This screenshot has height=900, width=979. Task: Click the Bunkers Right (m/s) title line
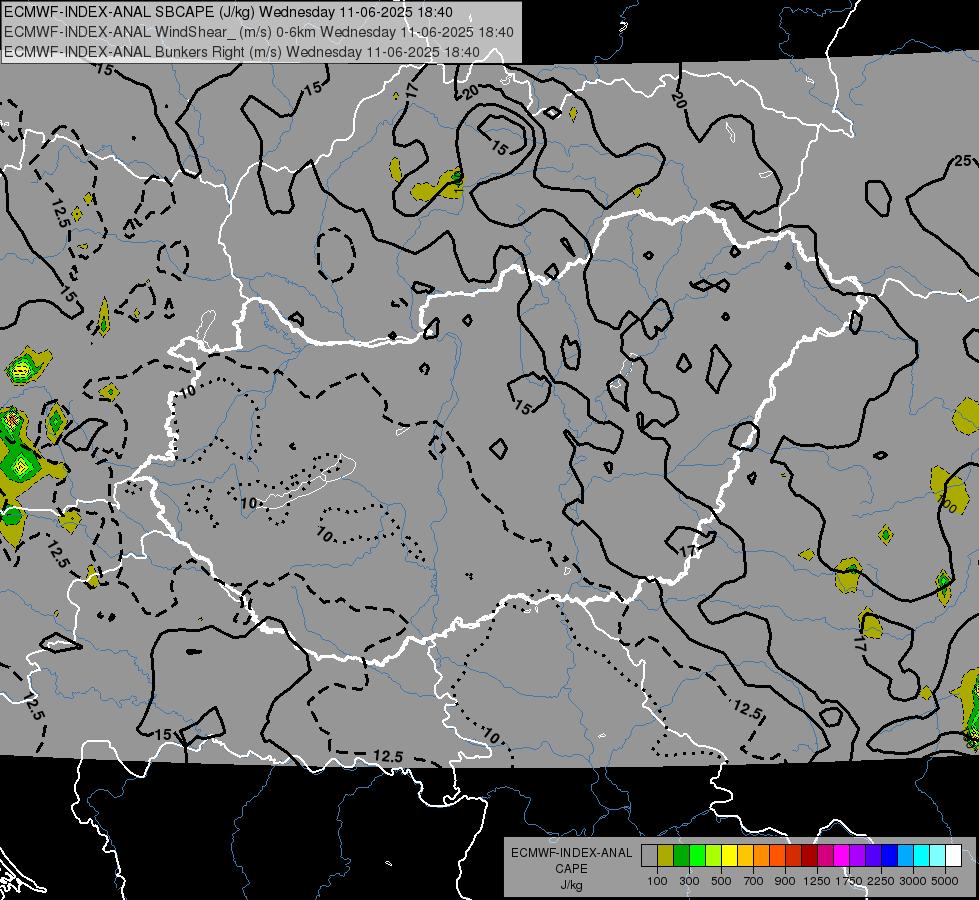point(242,52)
